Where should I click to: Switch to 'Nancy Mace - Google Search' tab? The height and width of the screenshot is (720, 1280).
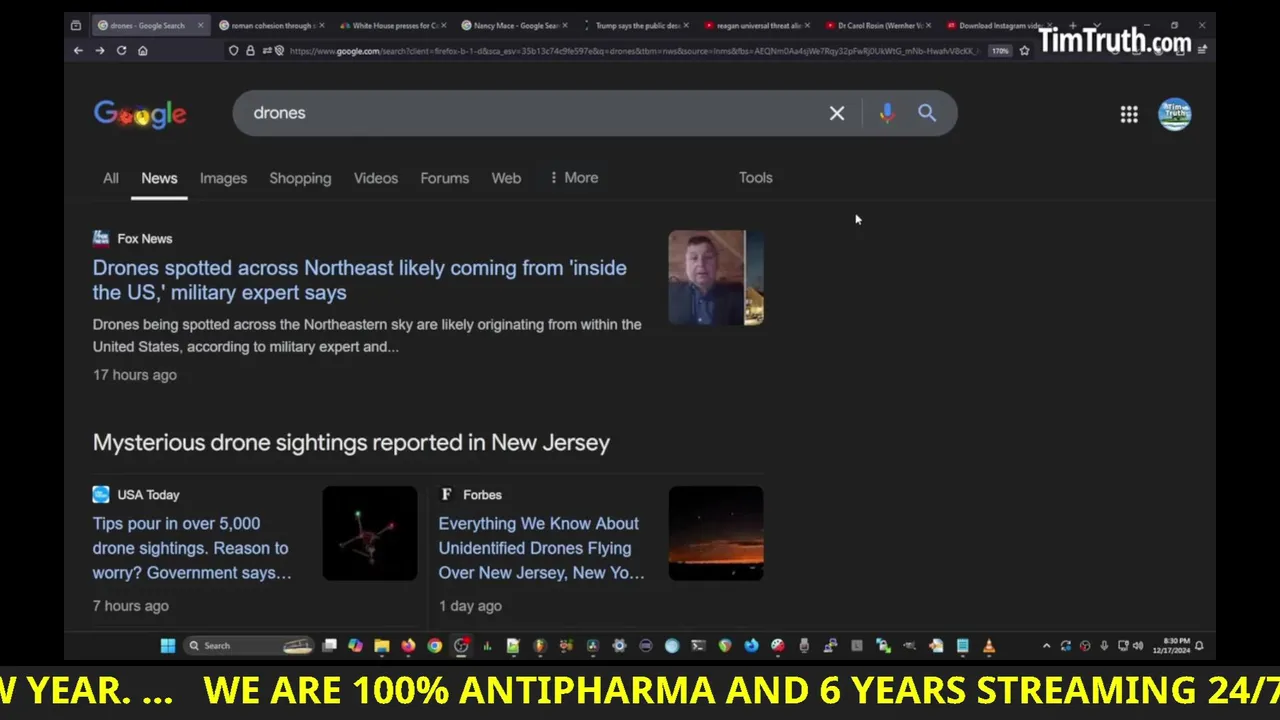[x=512, y=25]
